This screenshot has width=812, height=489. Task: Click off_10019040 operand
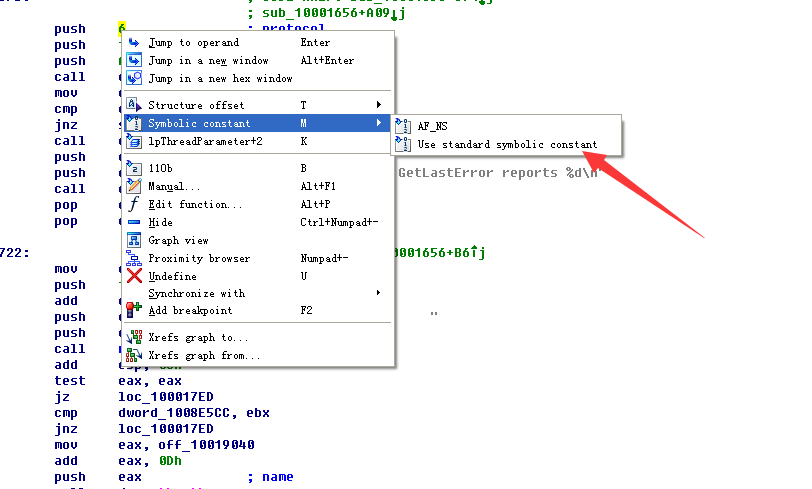[x=206, y=445]
